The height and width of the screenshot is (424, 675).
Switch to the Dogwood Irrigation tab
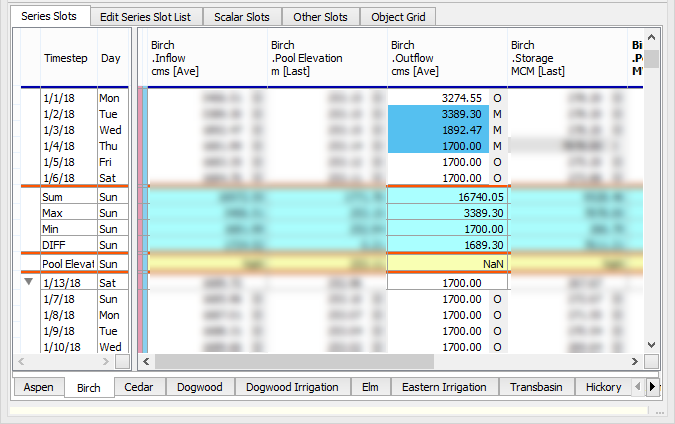tap(292, 387)
